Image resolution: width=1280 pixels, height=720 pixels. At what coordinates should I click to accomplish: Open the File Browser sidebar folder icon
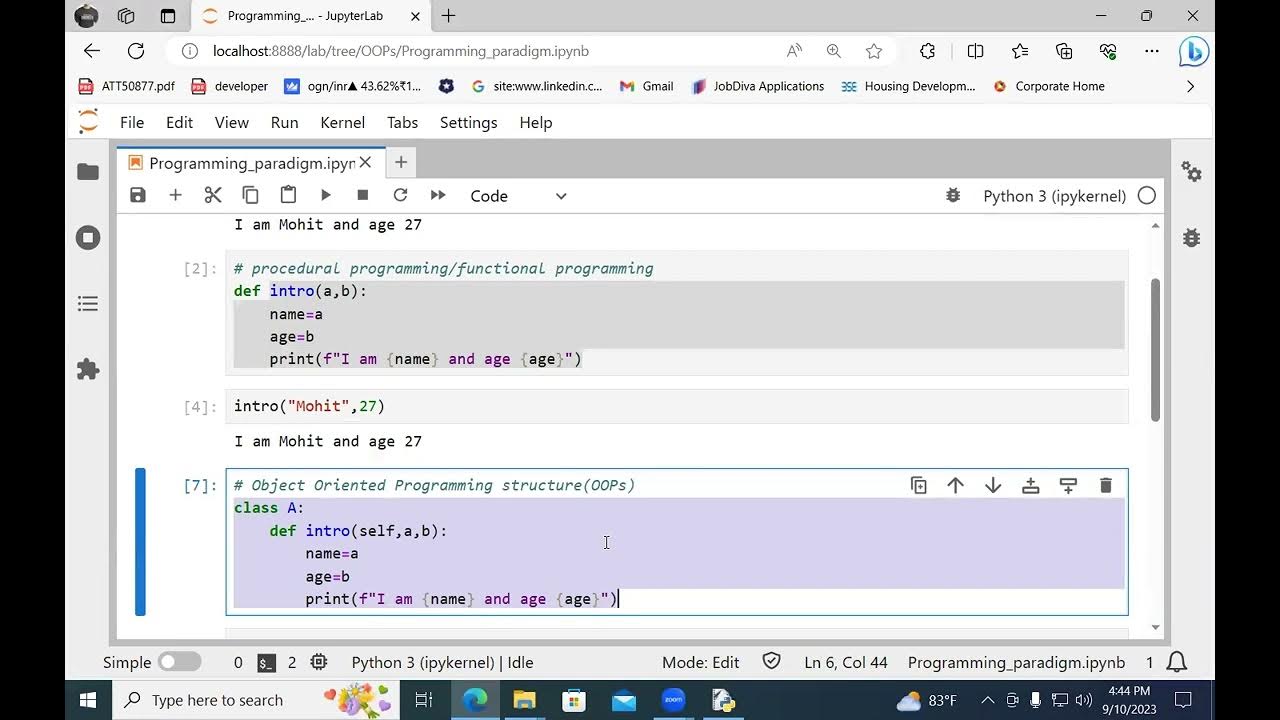point(88,172)
